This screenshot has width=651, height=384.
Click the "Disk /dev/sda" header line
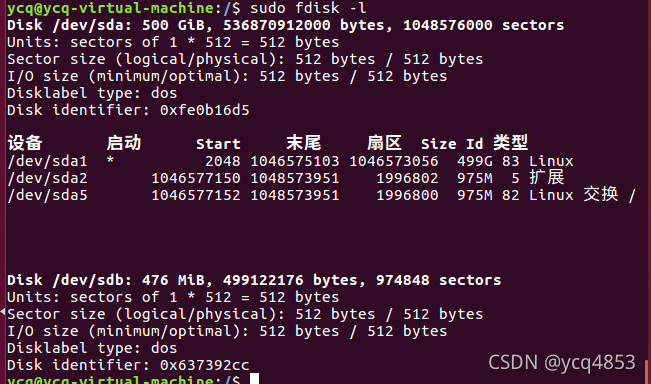pyautogui.click(x=286, y=25)
